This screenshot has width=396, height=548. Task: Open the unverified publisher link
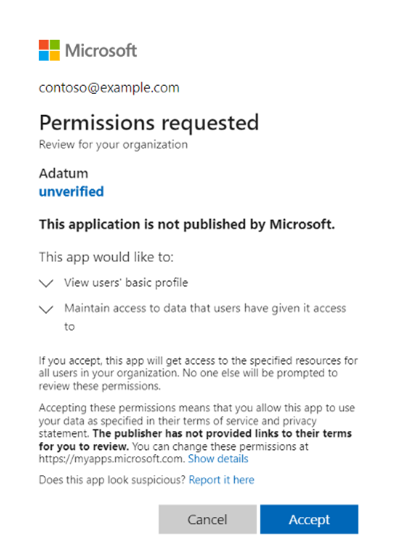tap(71, 192)
